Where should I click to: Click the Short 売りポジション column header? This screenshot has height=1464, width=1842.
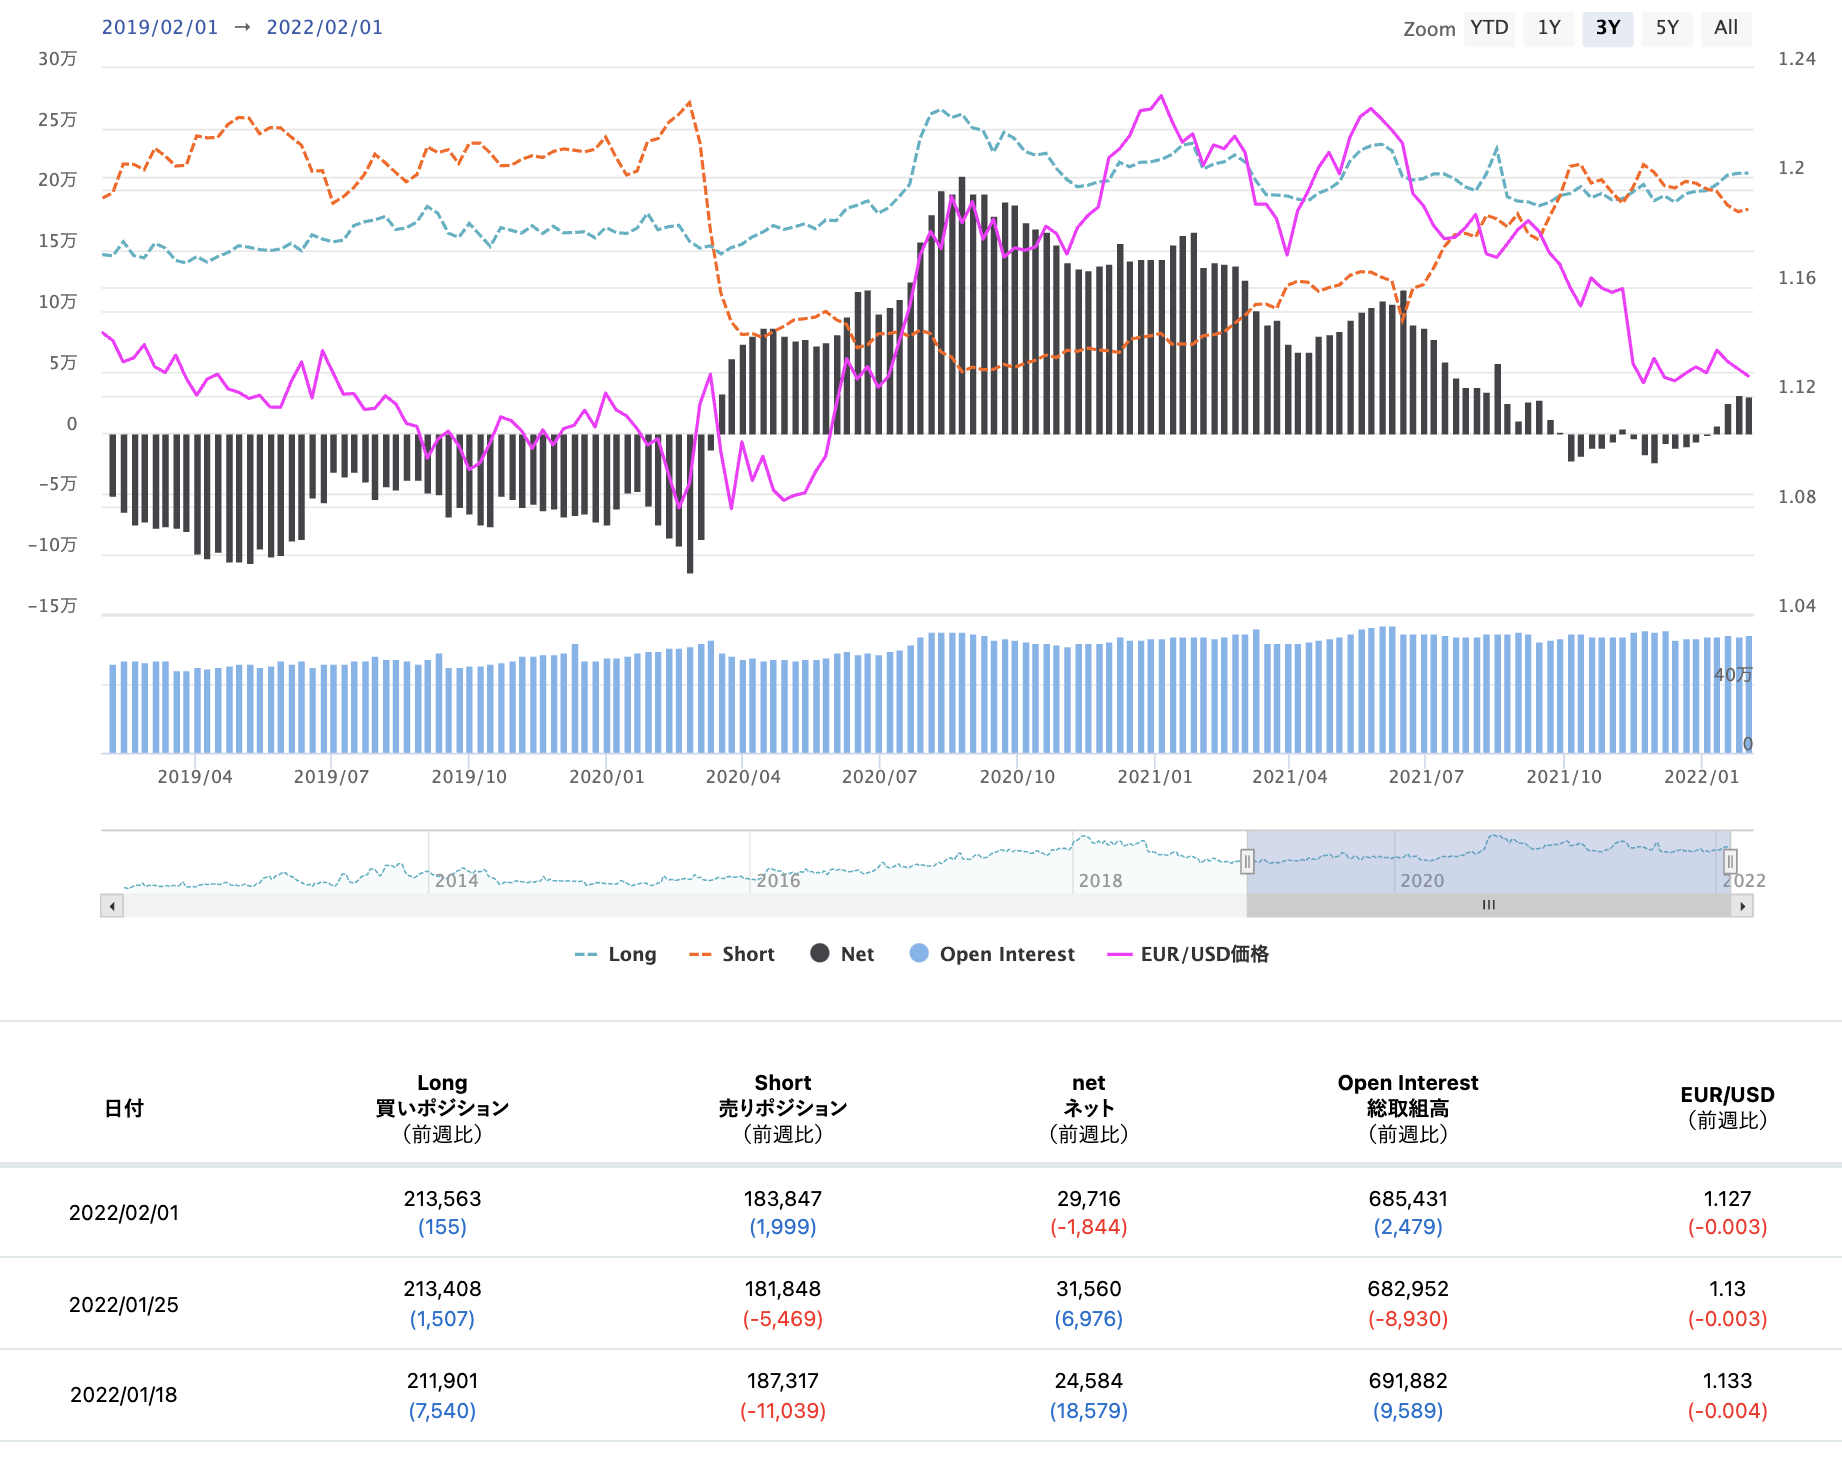(783, 1108)
